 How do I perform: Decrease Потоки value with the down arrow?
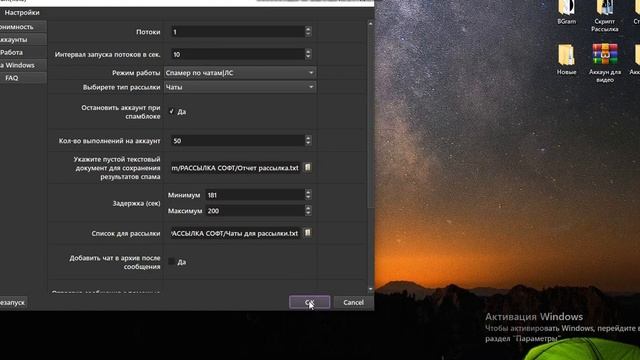[308, 34]
